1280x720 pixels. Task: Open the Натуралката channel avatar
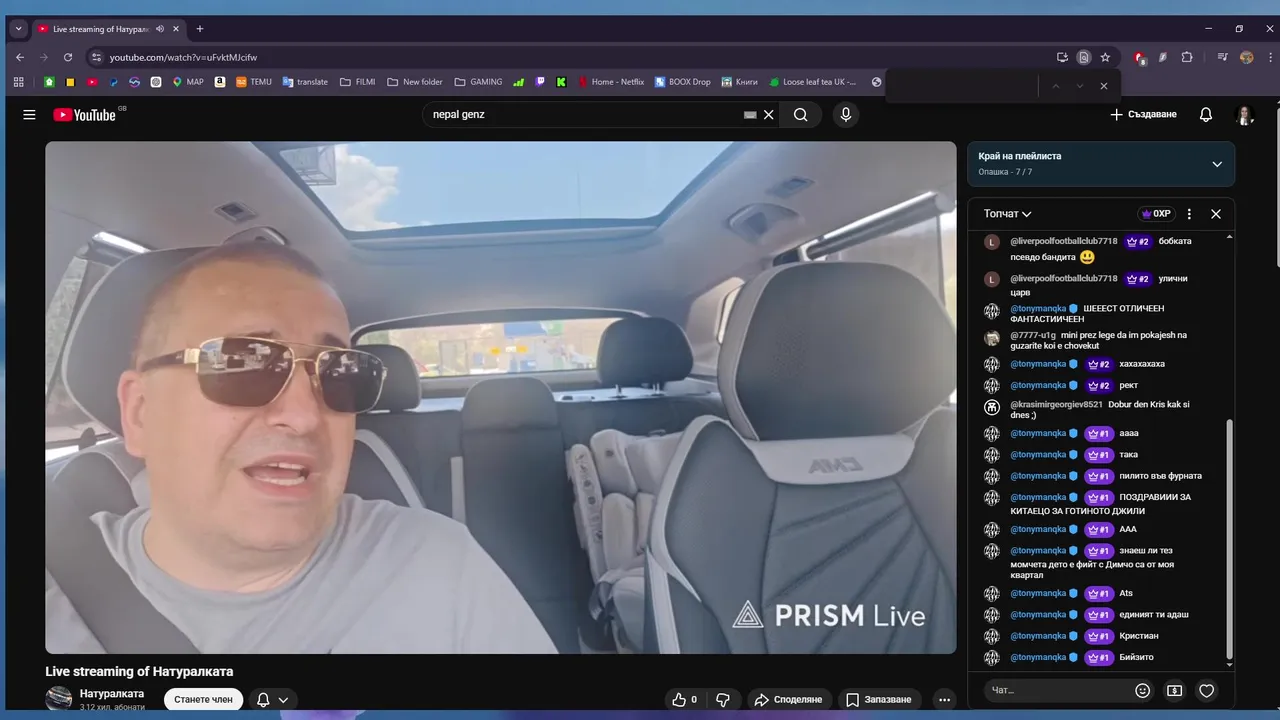[59, 698]
